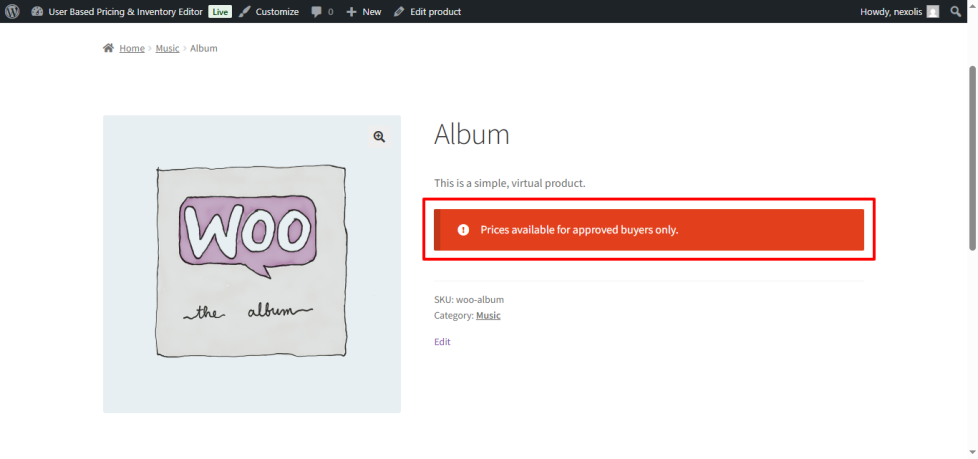Screen dimensions: 978x459
Task: Click the Woo album product image
Action: click(251, 263)
